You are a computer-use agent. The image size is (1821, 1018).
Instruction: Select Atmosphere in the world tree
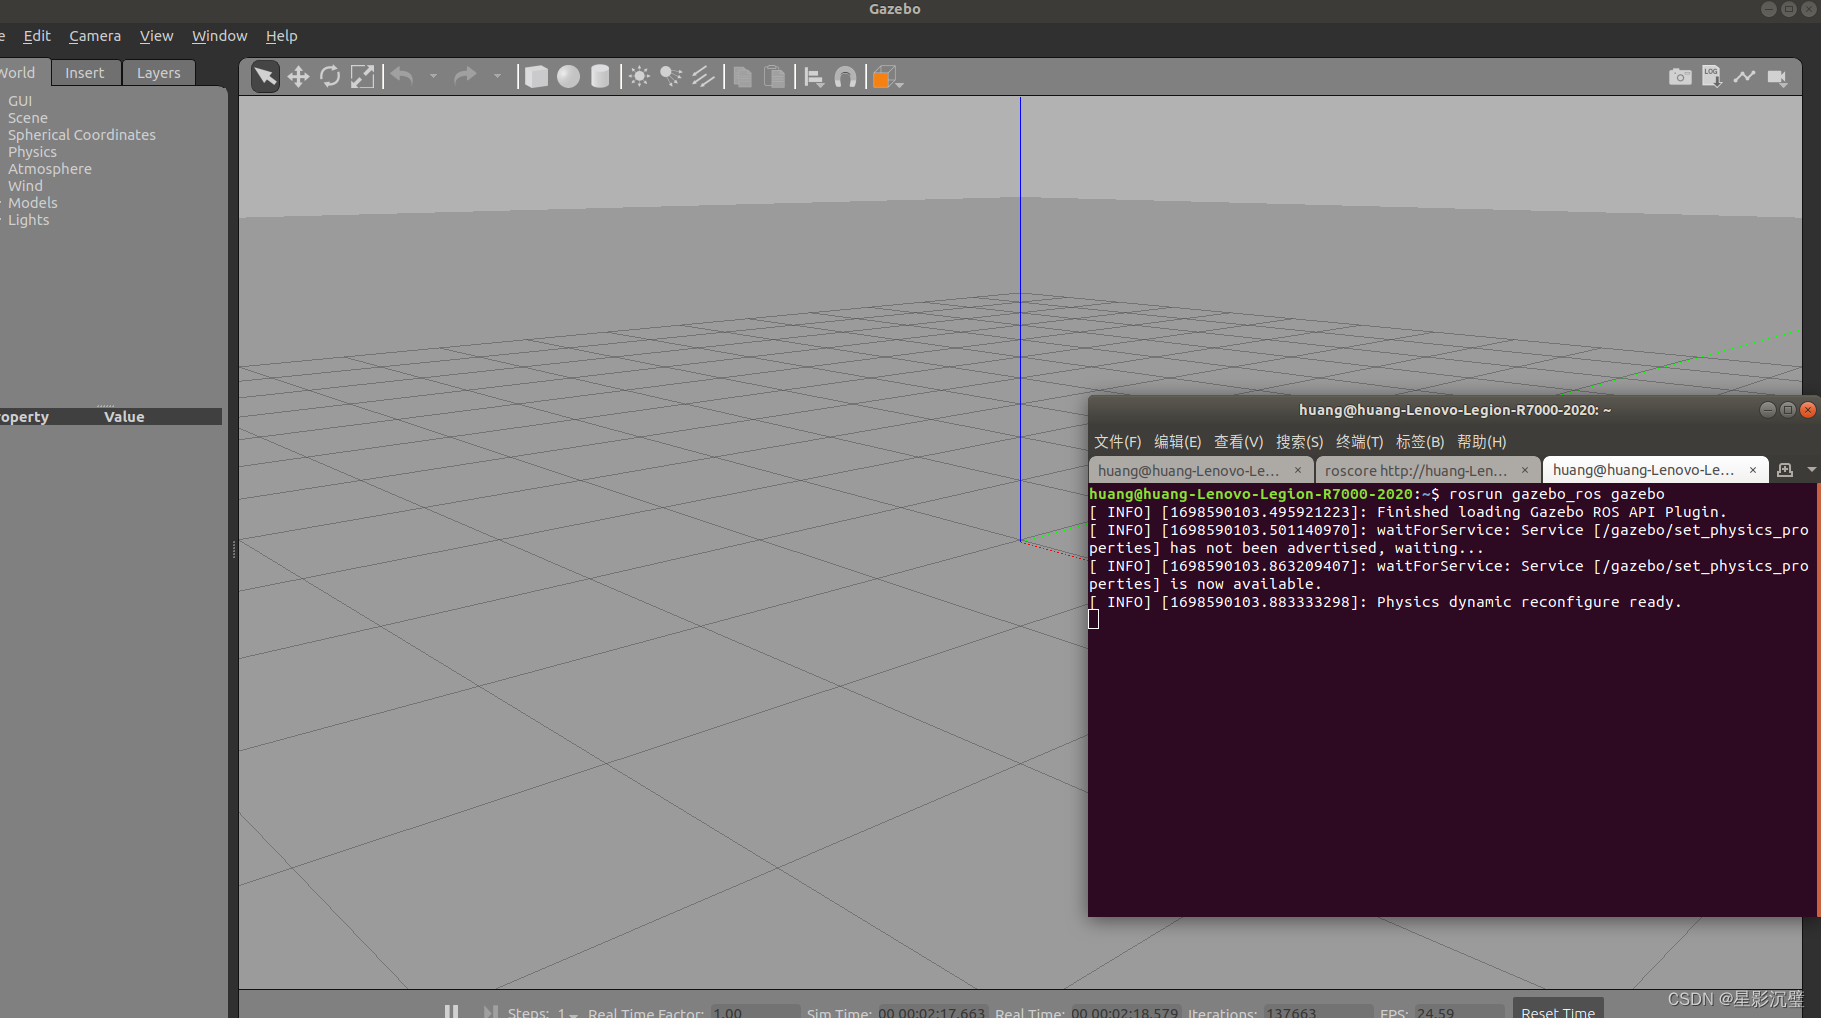pyautogui.click(x=50, y=169)
